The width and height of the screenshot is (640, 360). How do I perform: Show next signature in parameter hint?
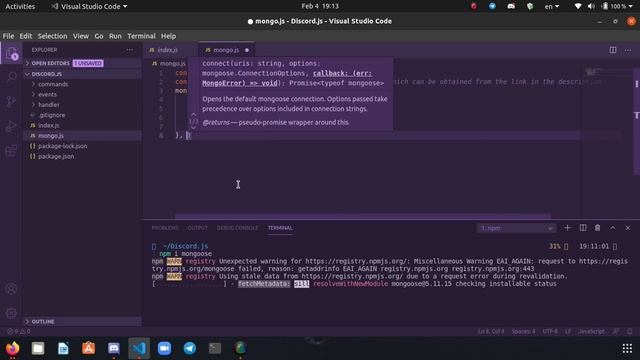coord(193,127)
